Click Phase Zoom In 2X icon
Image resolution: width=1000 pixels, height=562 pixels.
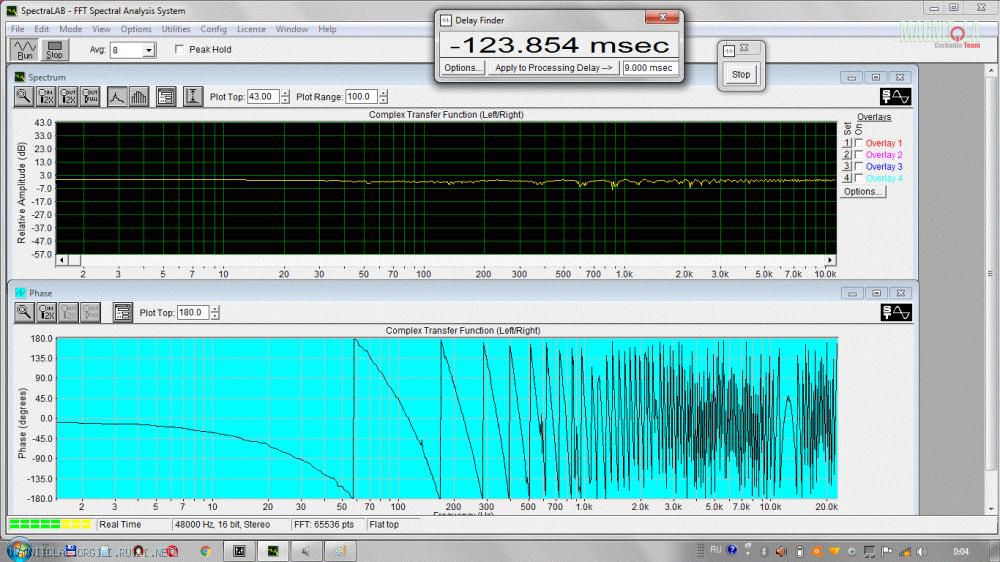pos(46,312)
